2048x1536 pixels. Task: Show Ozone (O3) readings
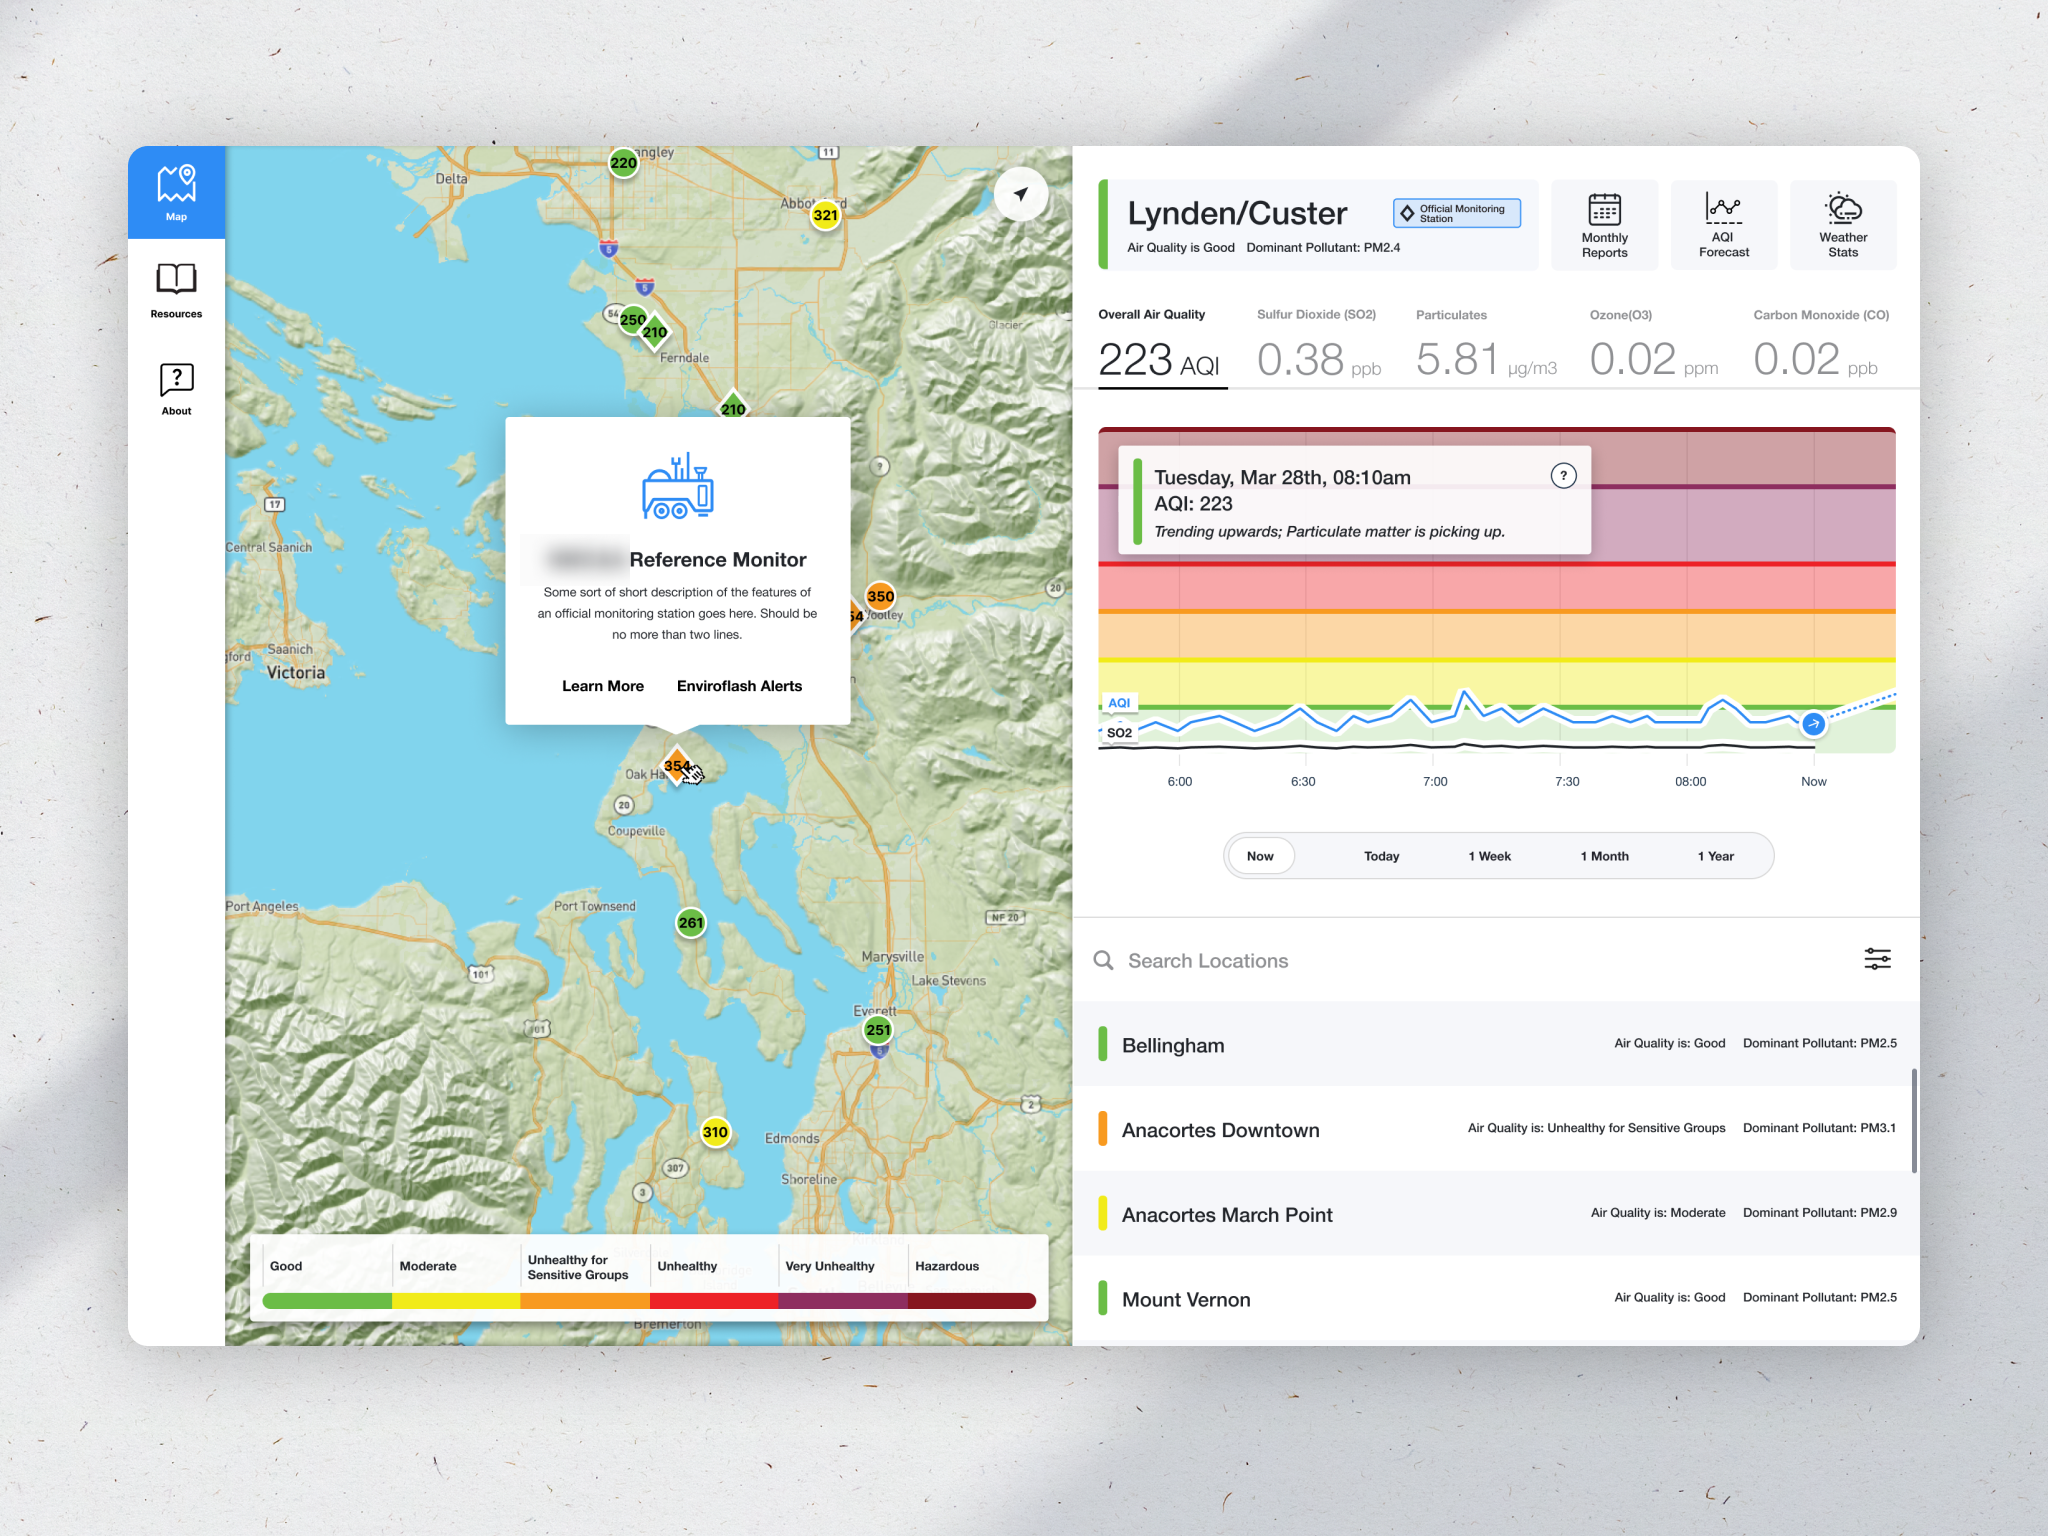click(1654, 345)
